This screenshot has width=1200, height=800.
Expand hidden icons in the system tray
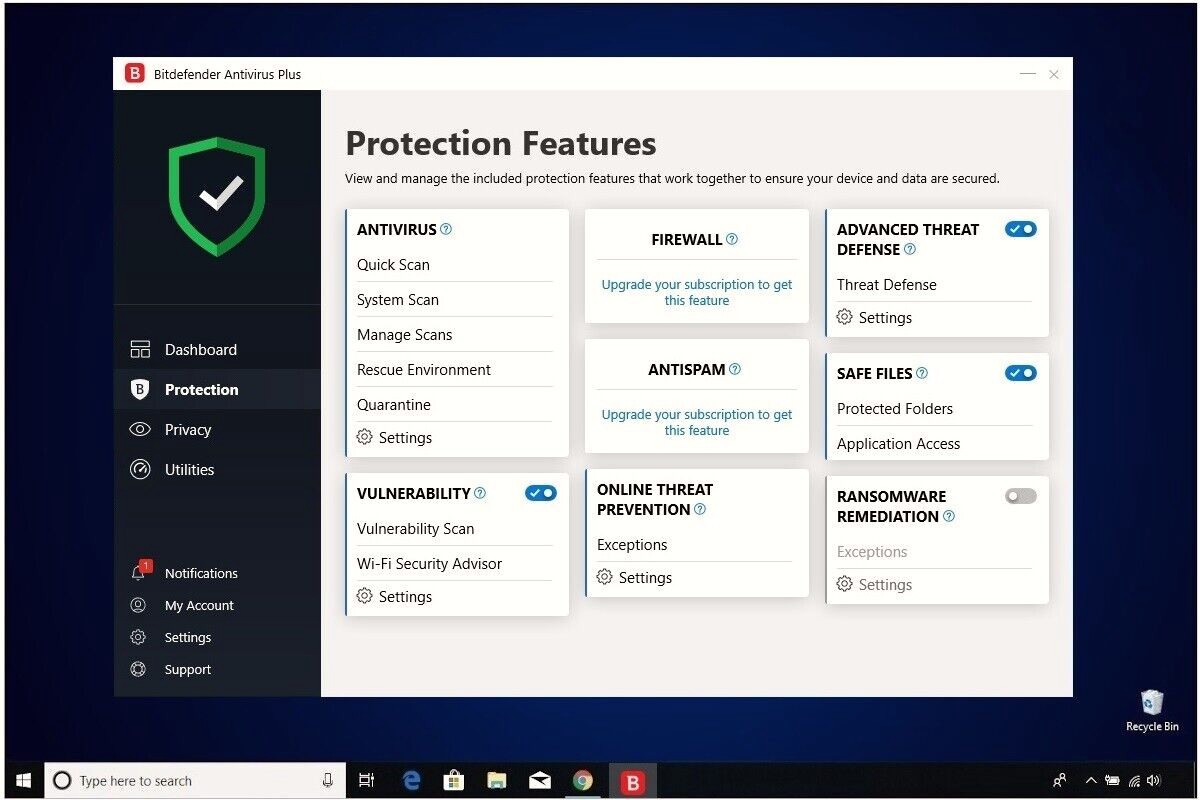click(1090, 780)
